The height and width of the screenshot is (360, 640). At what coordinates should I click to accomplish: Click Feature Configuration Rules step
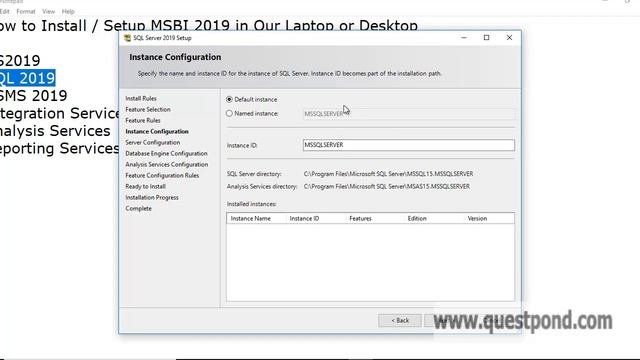pyautogui.click(x=162, y=176)
